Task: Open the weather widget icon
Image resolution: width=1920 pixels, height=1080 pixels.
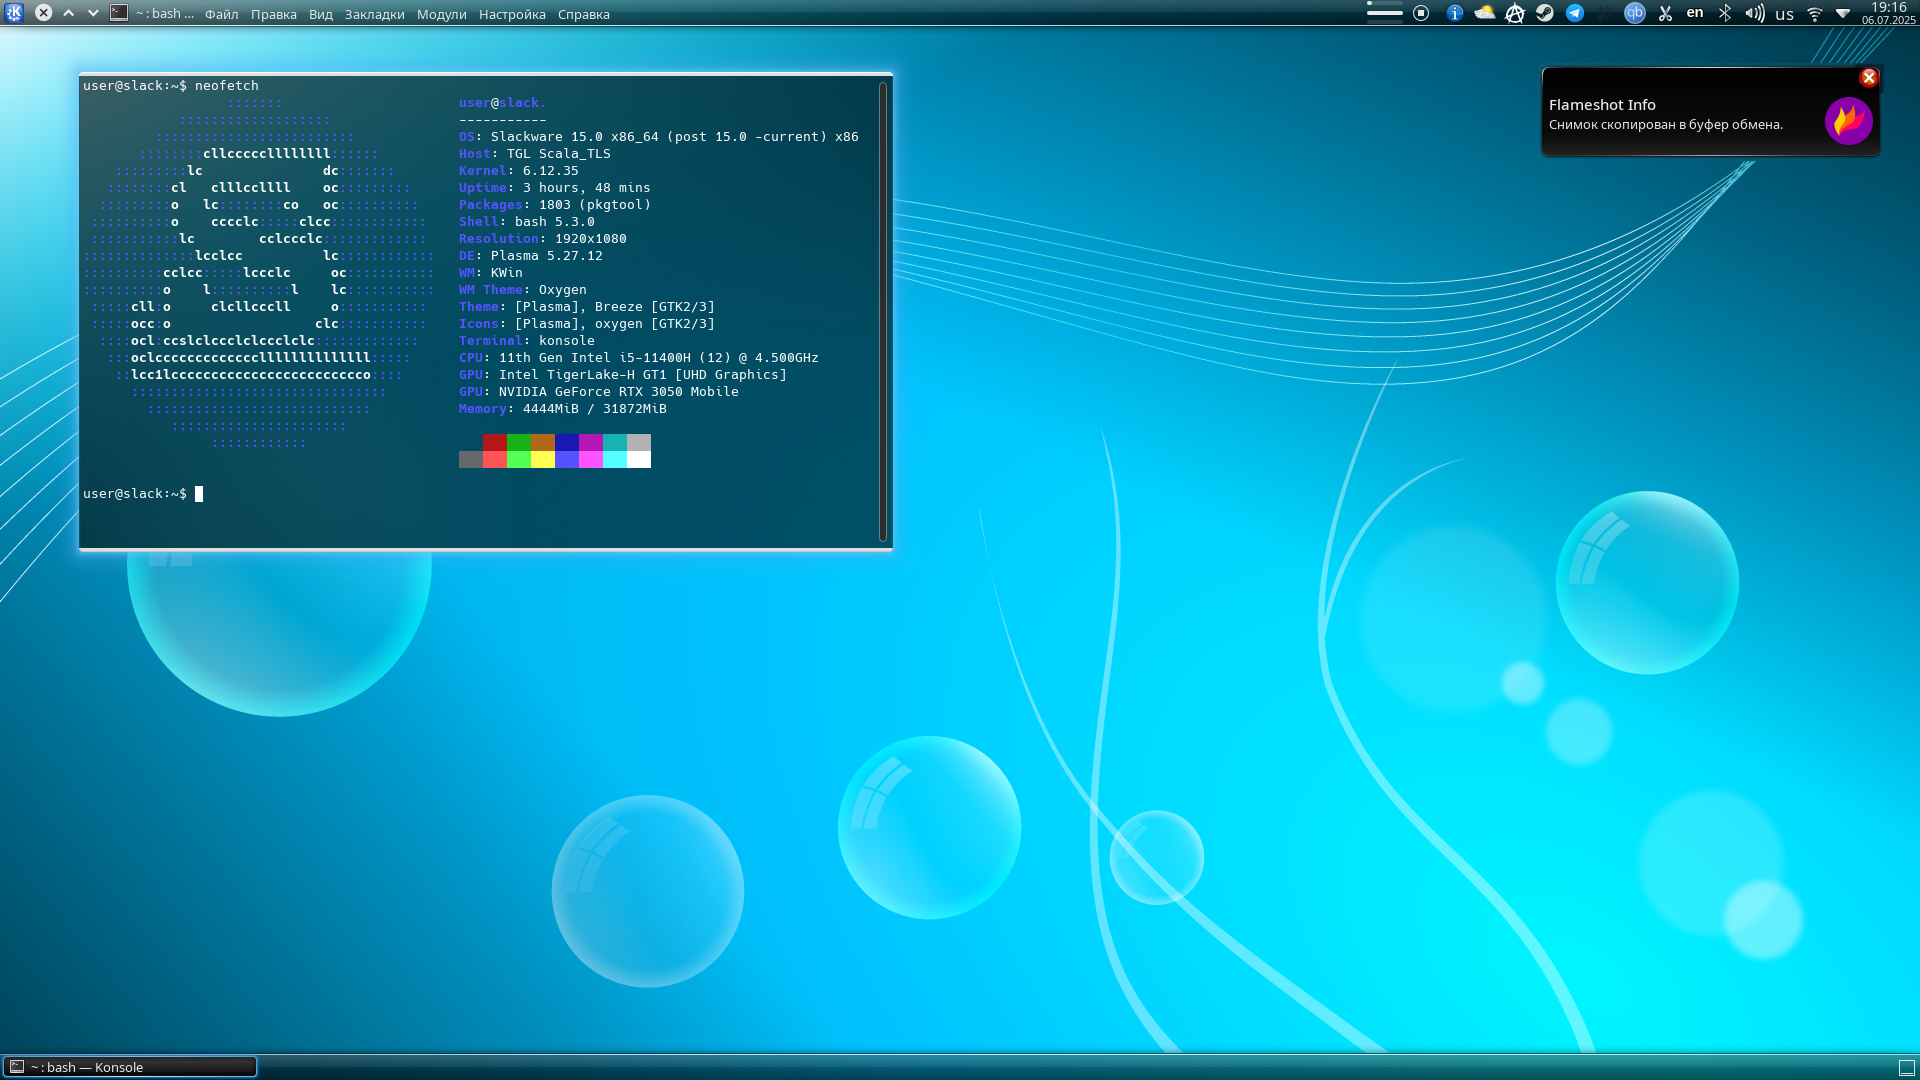Action: tap(1485, 13)
